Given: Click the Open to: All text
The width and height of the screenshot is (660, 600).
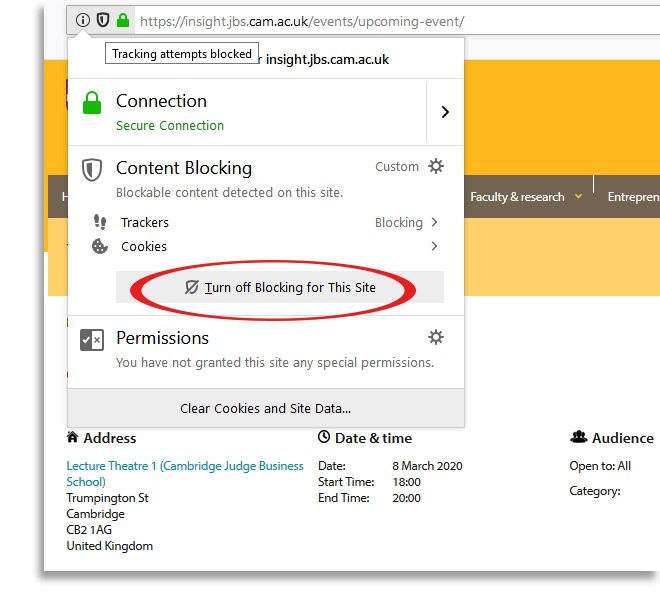Looking at the screenshot, I should click(600, 466).
